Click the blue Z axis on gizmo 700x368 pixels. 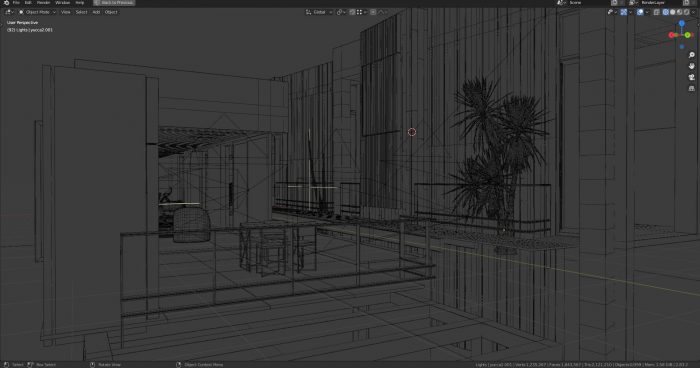[682, 23]
